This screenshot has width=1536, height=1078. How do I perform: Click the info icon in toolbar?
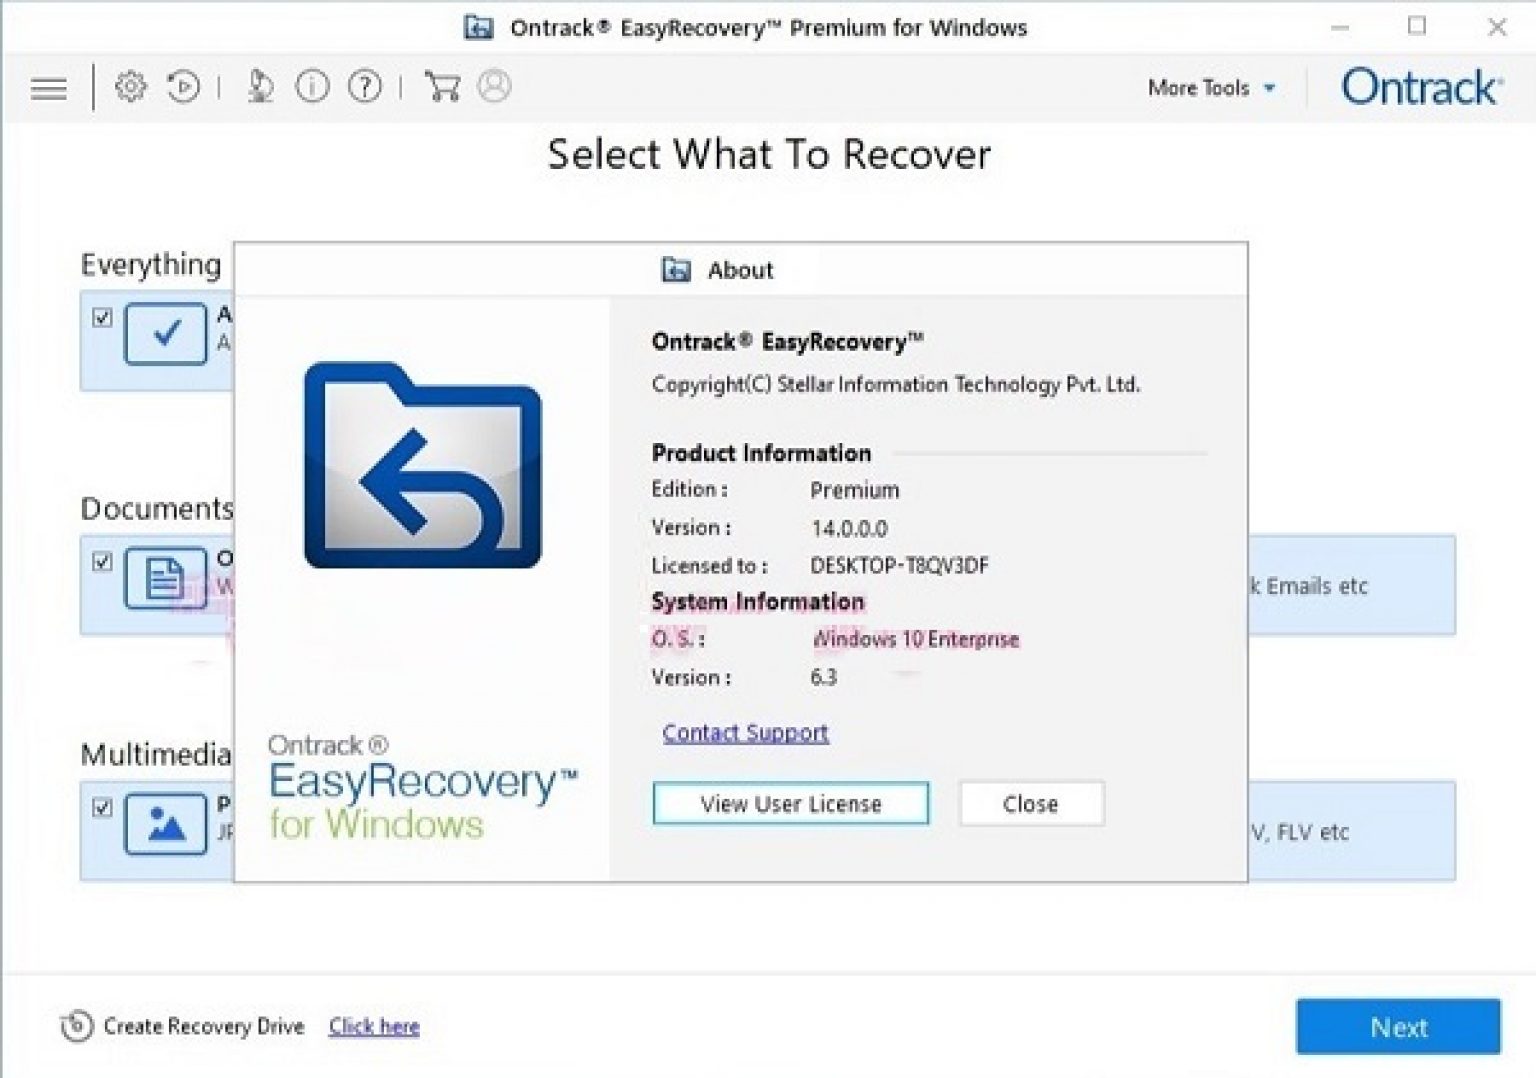312,87
